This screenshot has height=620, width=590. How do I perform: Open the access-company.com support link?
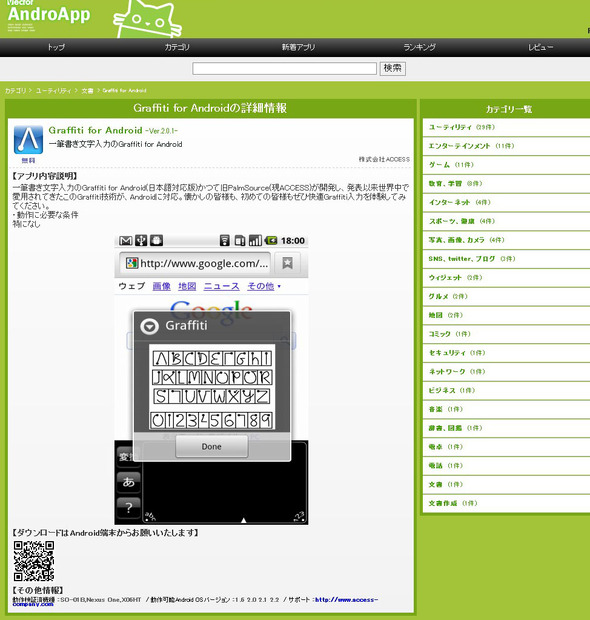click(346, 599)
